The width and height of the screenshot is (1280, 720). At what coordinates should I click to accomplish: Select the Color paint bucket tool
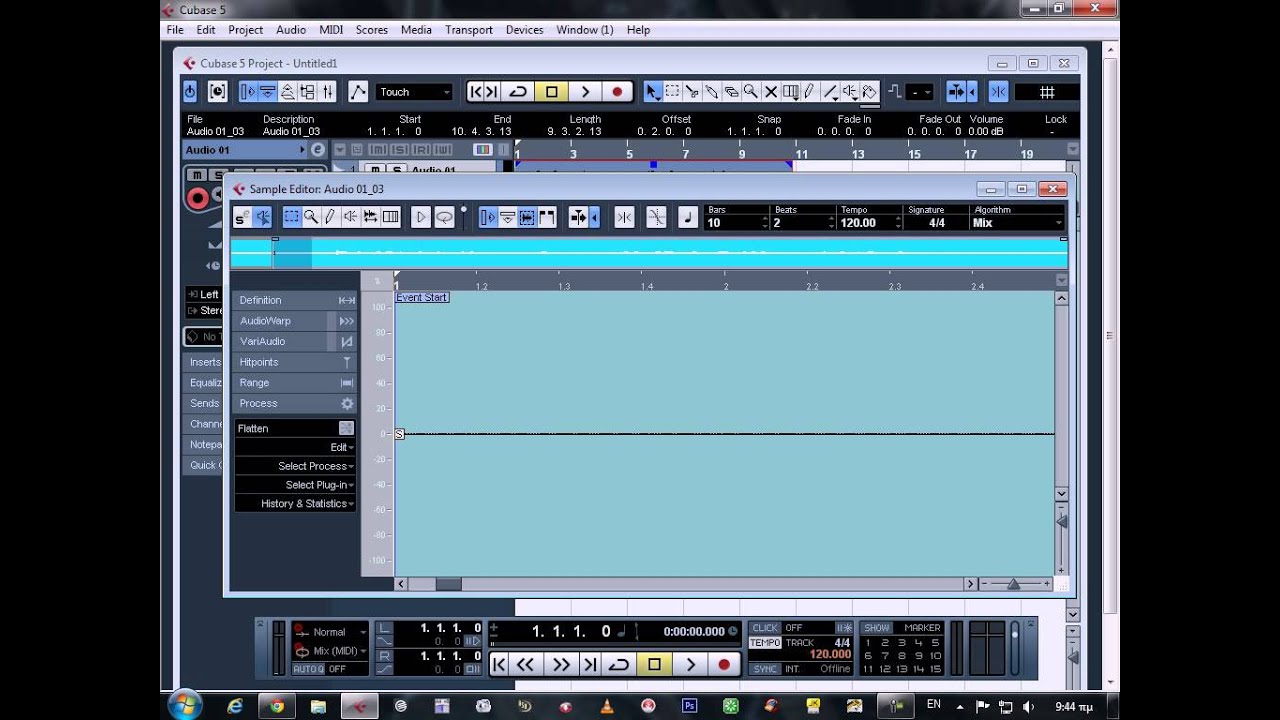(x=869, y=92)
